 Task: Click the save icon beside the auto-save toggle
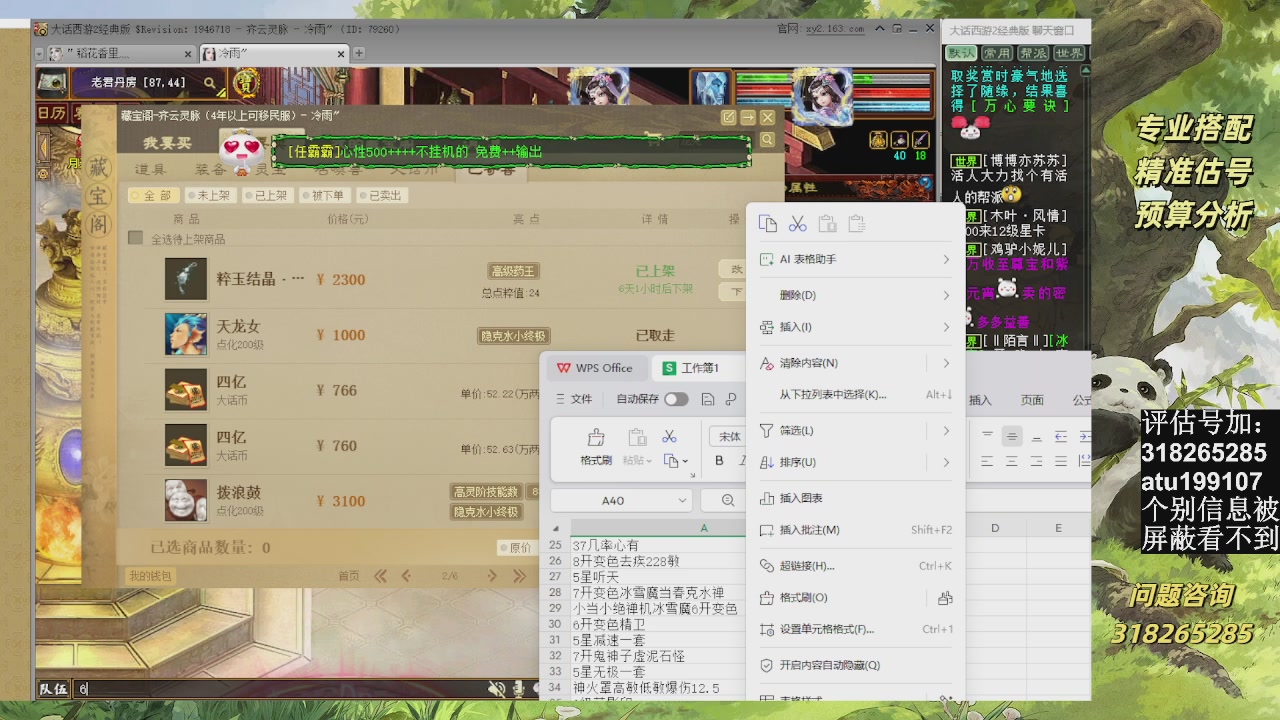(x=708, y=399)
